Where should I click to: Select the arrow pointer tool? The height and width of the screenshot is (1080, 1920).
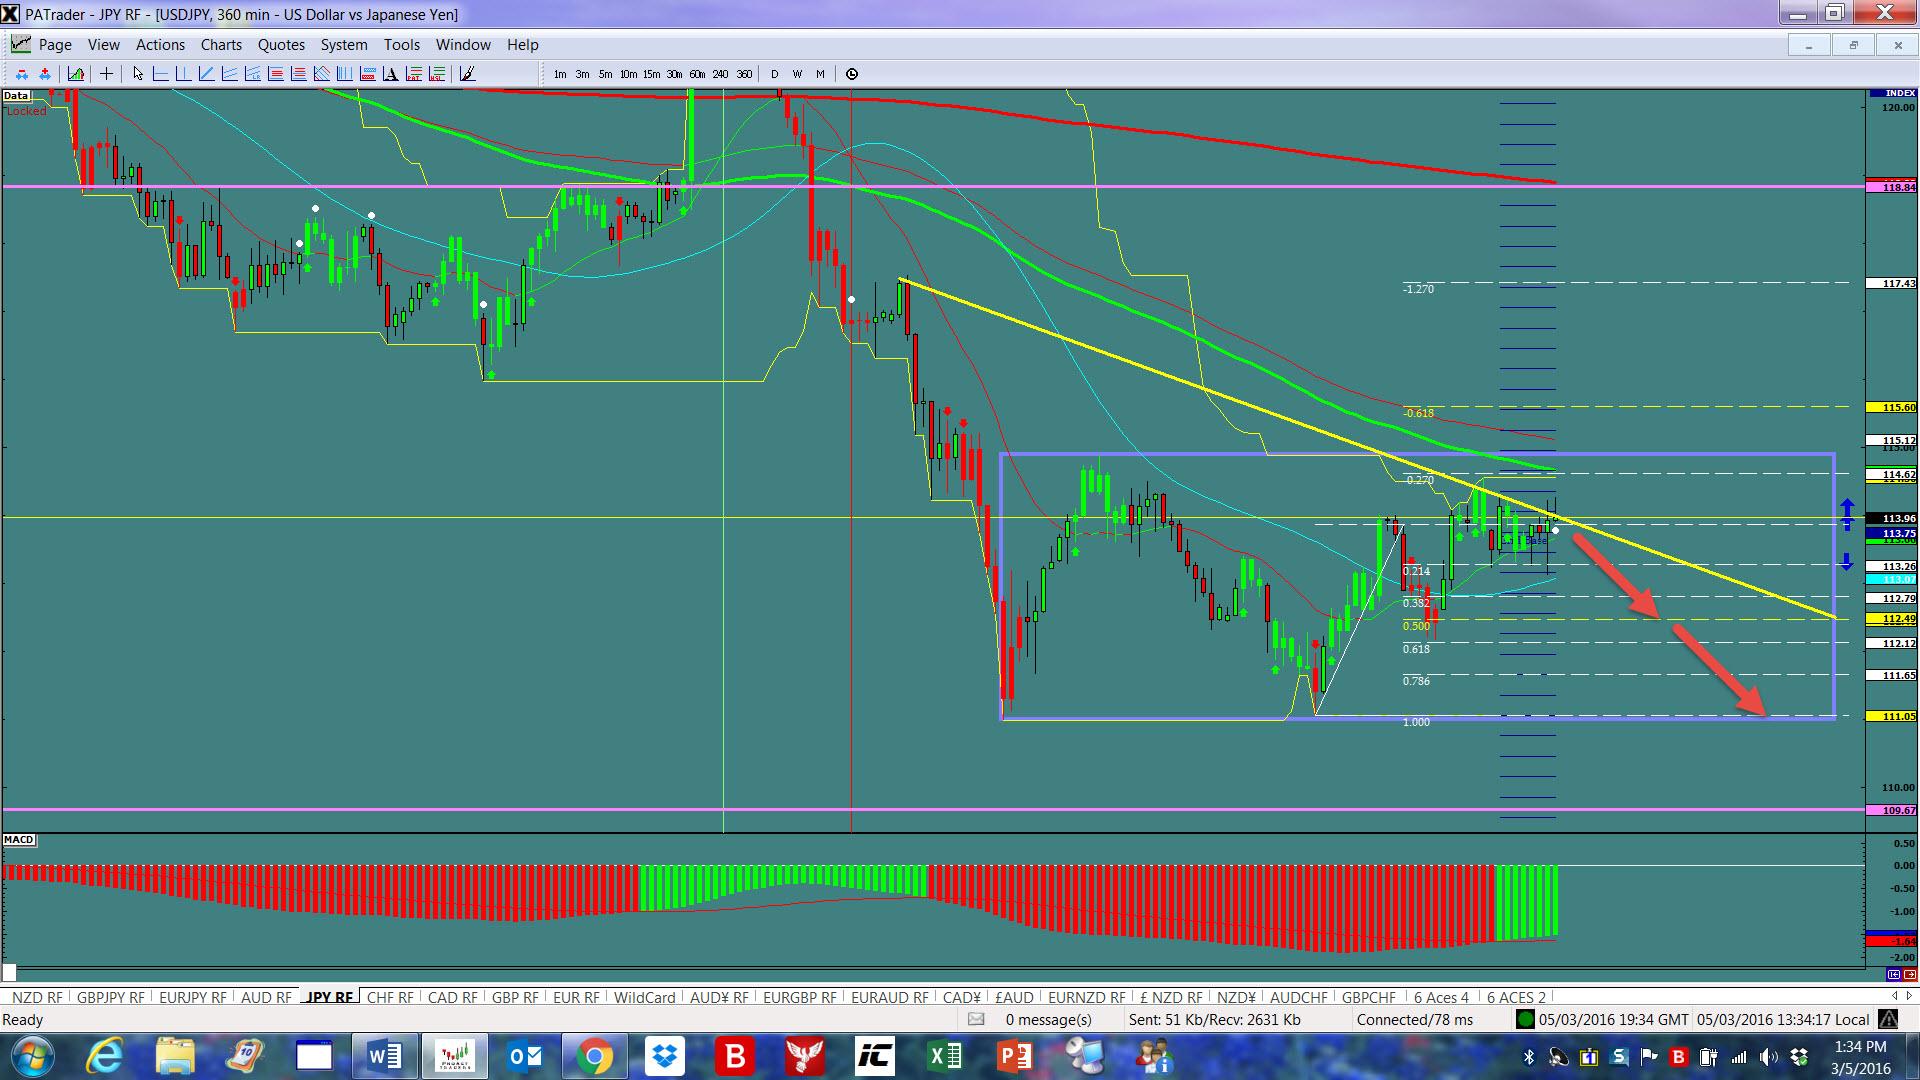138,74
